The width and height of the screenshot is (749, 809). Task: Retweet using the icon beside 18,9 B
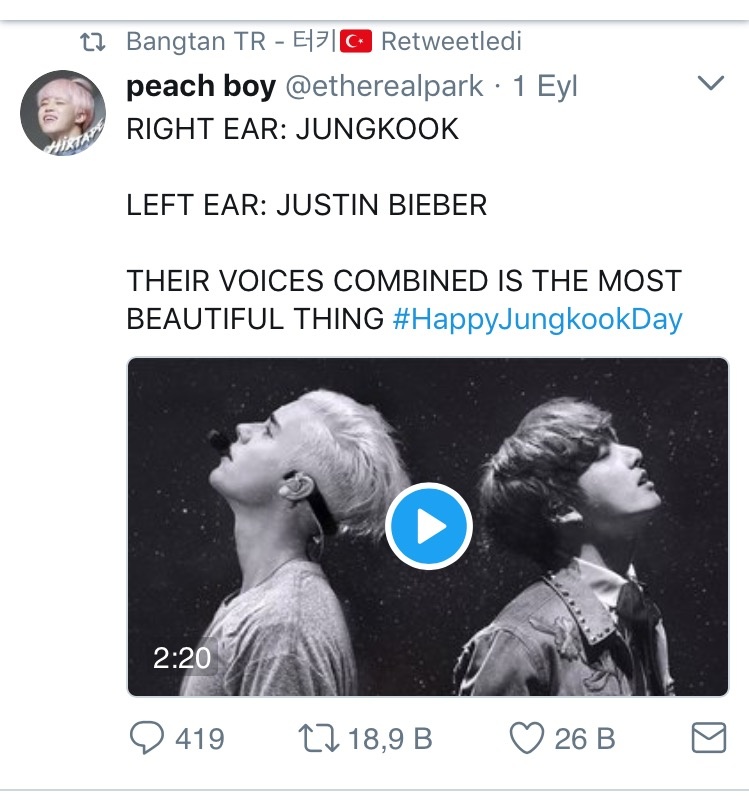(318, 739)
